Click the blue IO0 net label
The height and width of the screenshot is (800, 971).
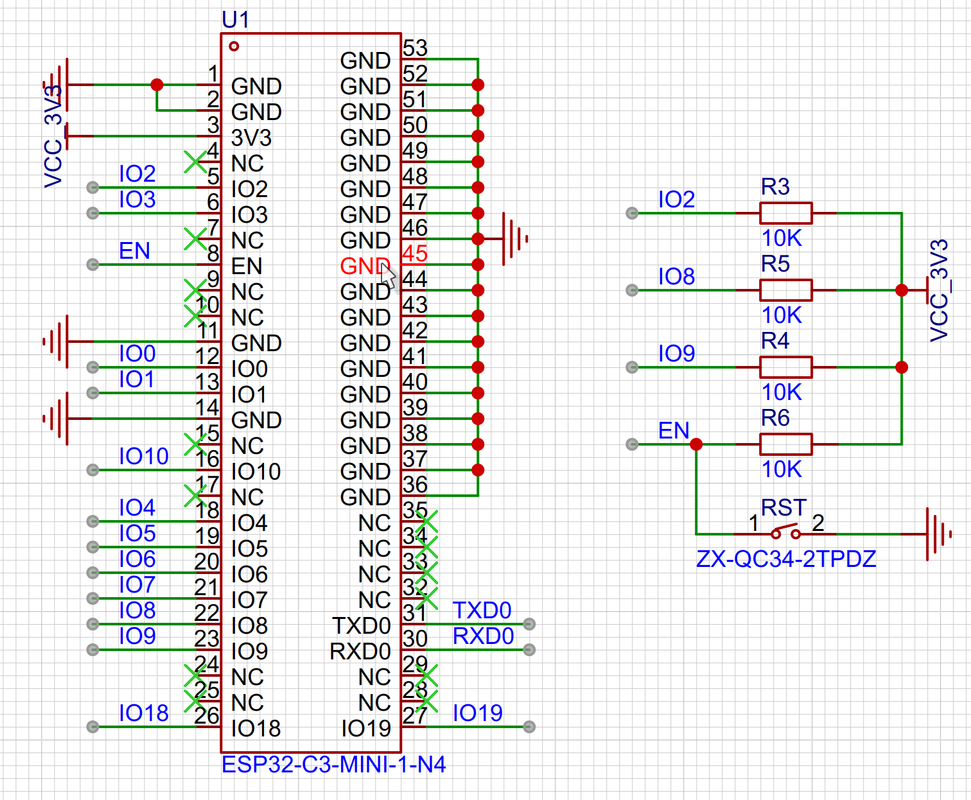coord(137,354)
